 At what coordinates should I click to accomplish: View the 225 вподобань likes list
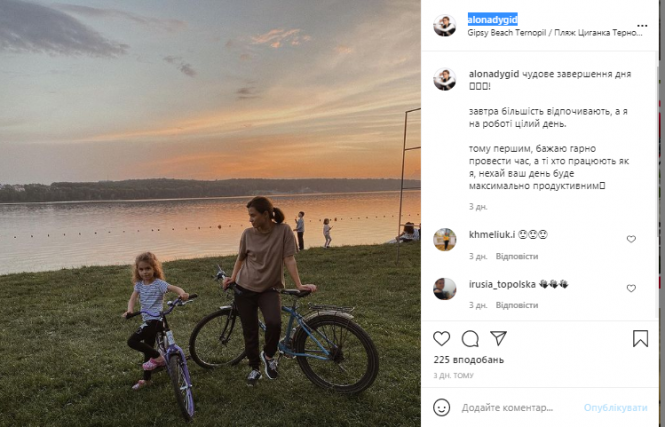tap(468, 360)
